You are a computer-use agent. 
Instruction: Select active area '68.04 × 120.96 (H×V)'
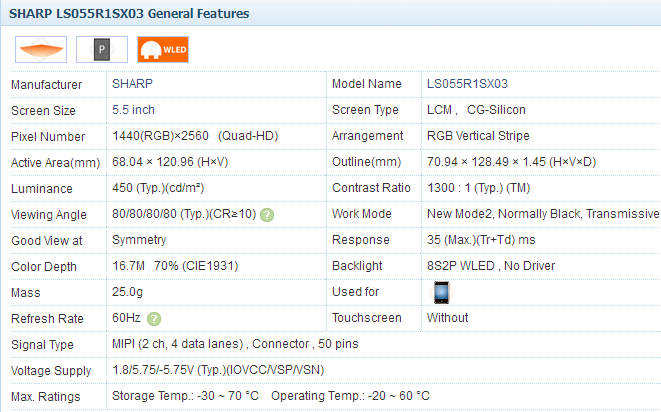(x=170, y=162)
